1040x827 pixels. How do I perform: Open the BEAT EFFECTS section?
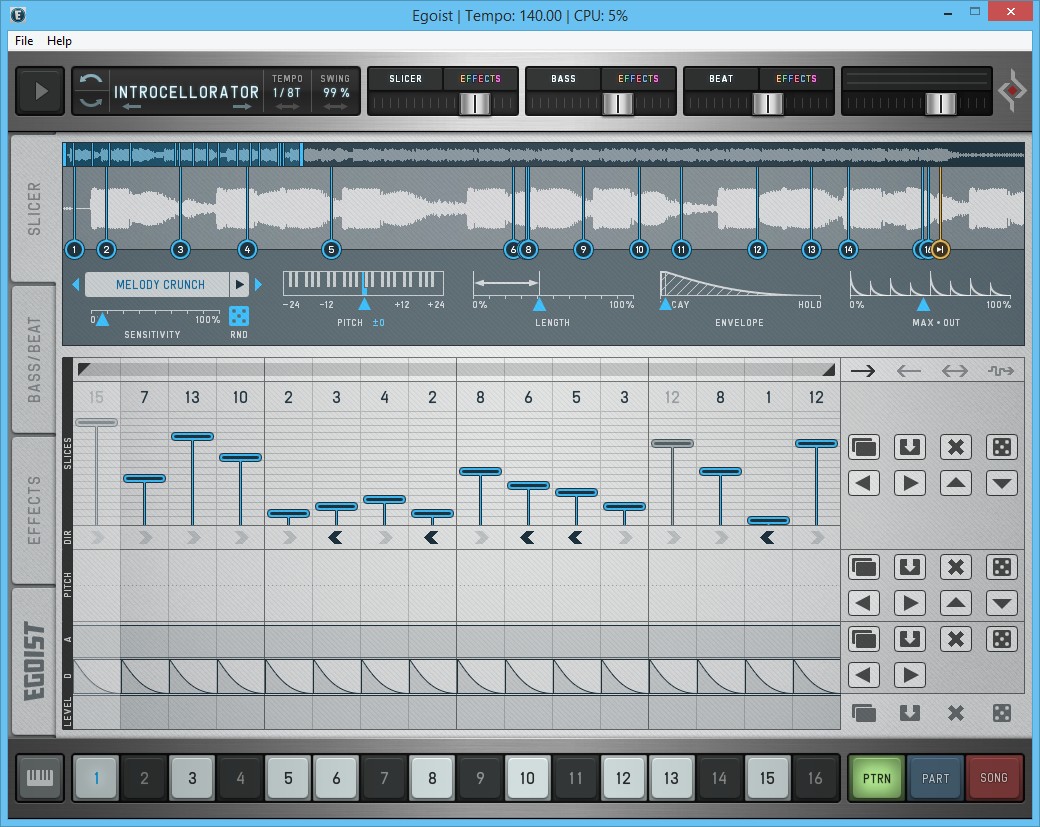coord(796,79)
